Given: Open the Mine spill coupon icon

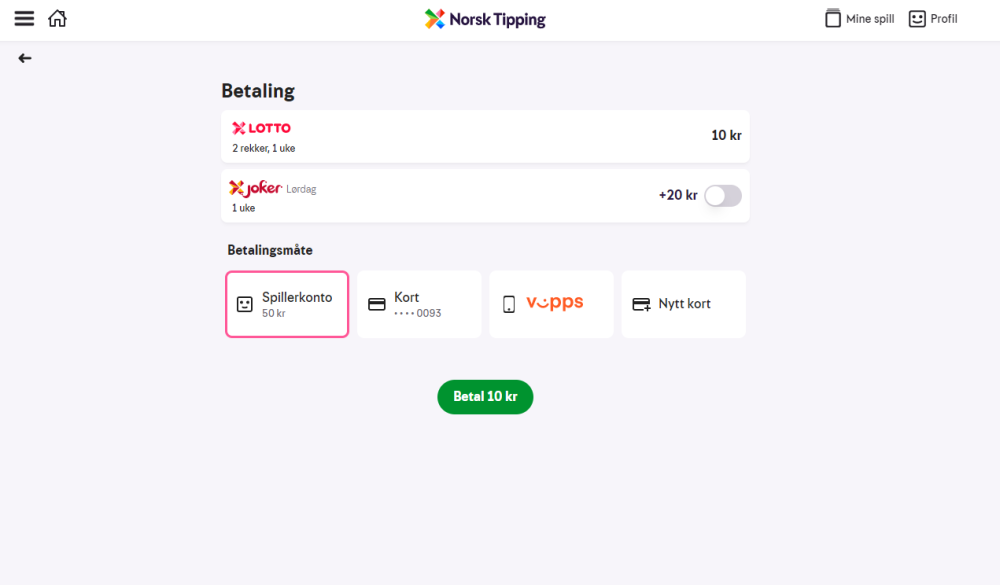Looking at the screenshot, I should click(x=833, y=18).
